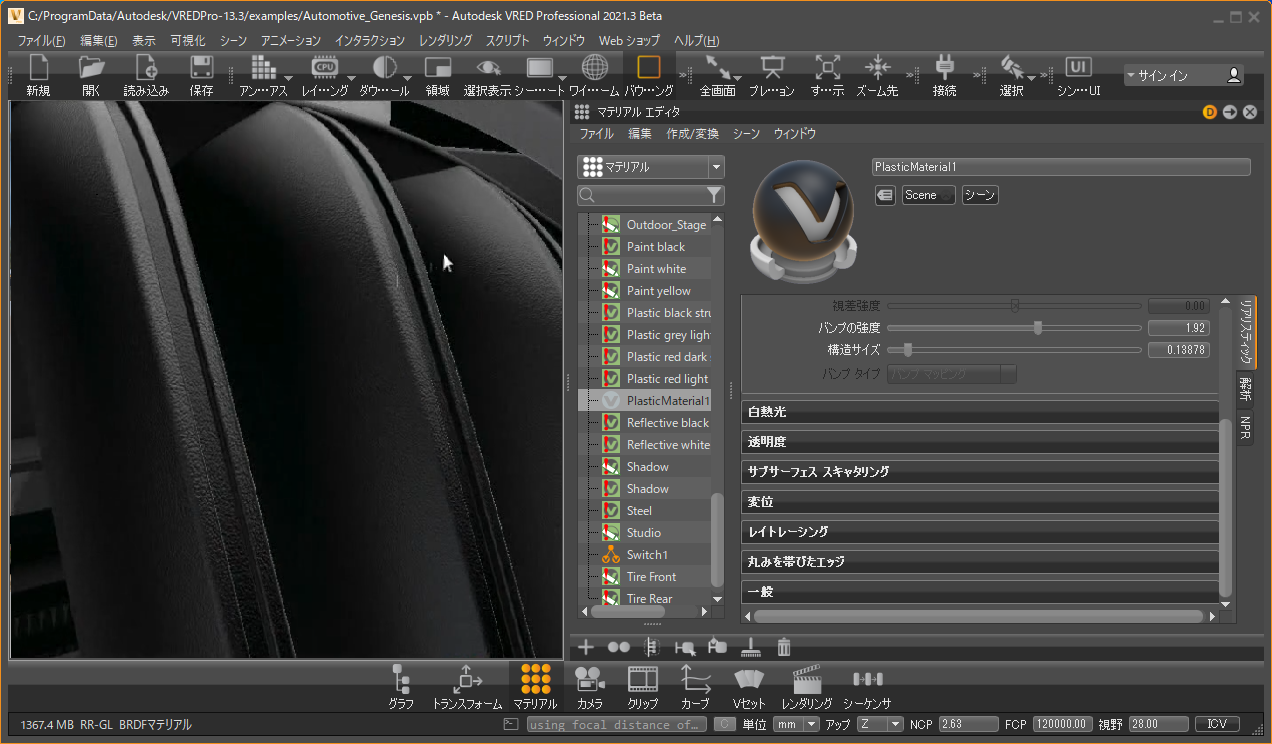
Task: Click the New (新規) file icon
Action: [38, 68]
